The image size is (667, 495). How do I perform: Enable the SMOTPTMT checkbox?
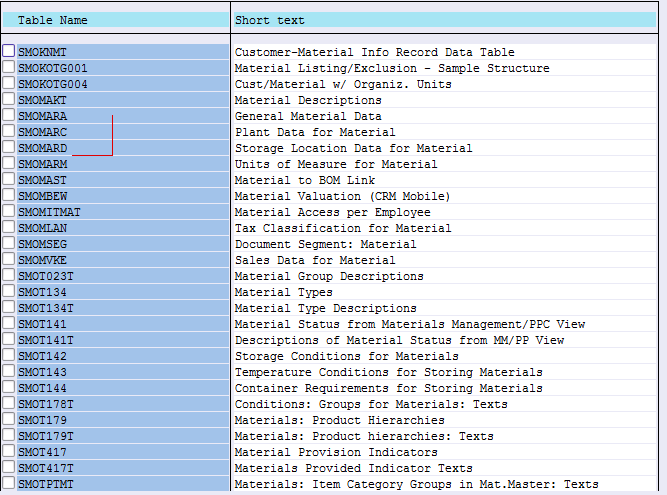[x=9, y=484]
